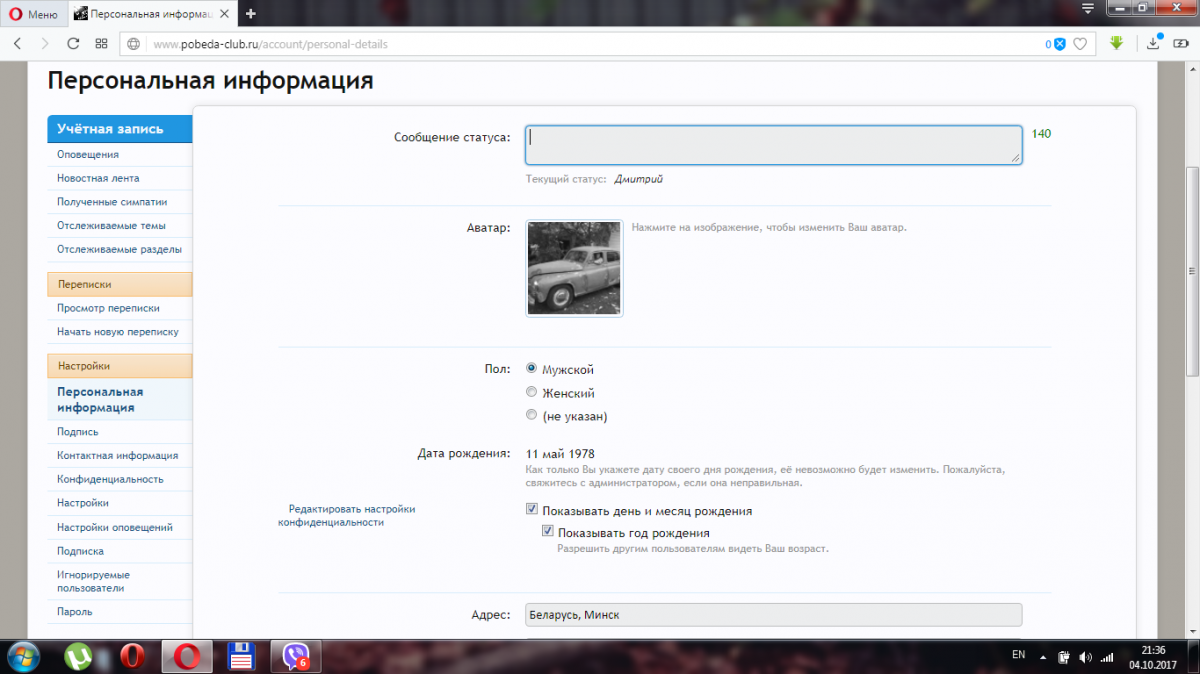
Task: Open the Opera Меню dropdown
Action: point(33,14)
